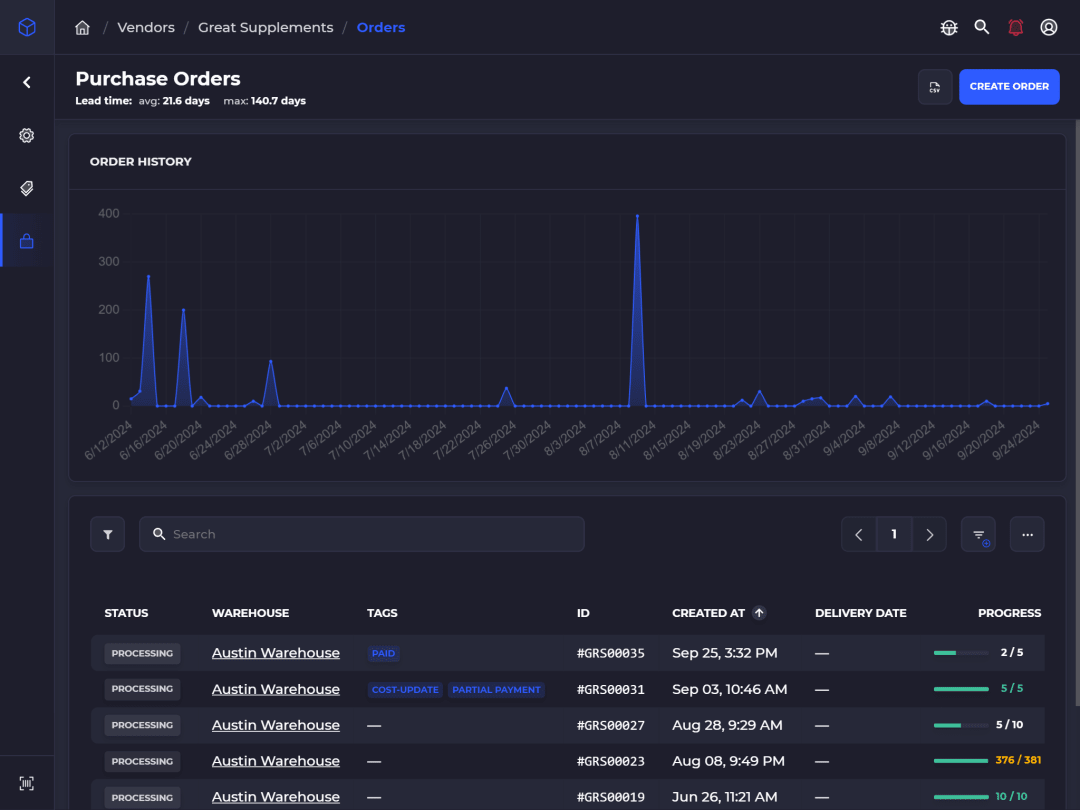Click date Sep 25, 3:32 PM
This screenshot has height=810, width=1080.
(725, 653)
